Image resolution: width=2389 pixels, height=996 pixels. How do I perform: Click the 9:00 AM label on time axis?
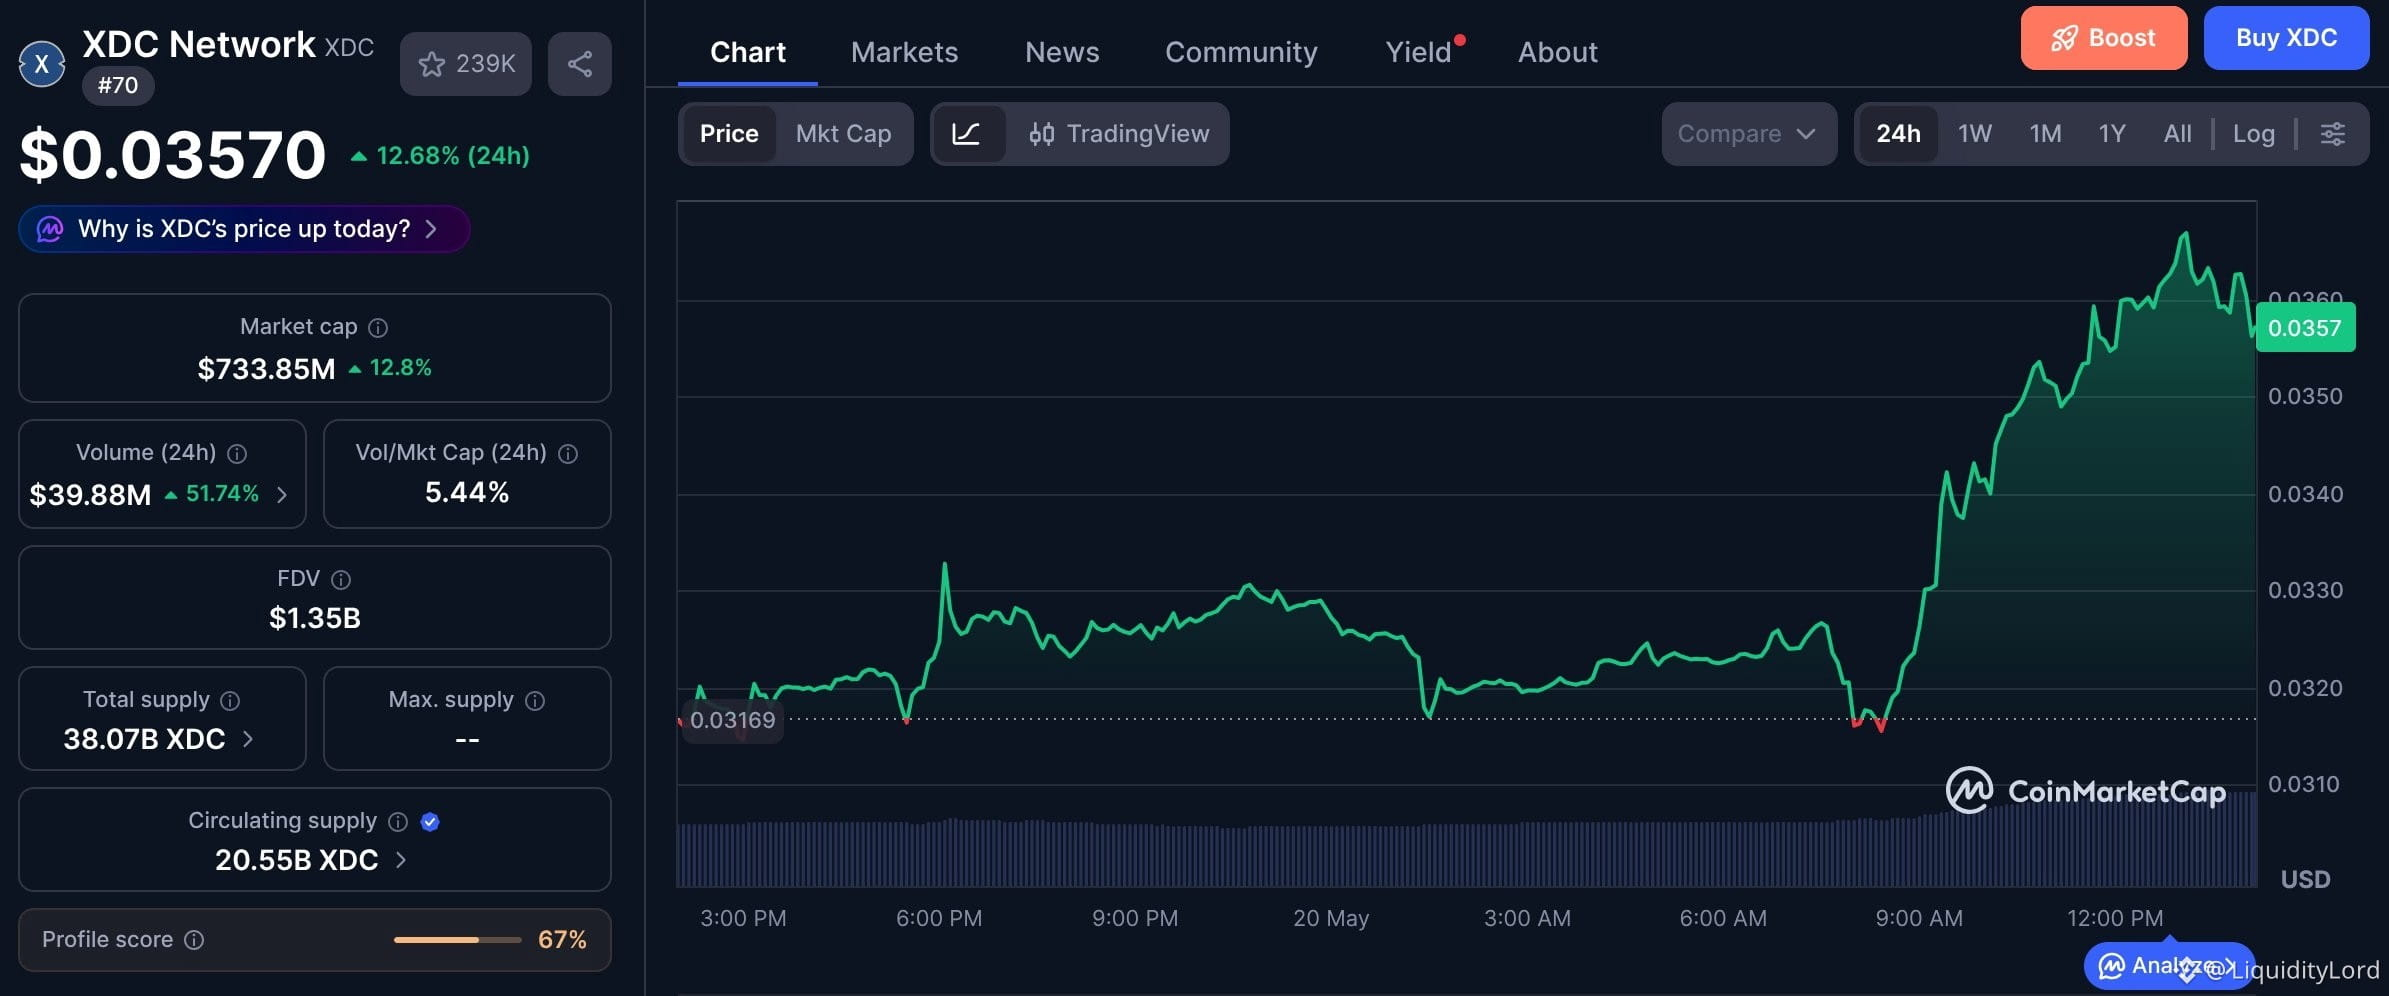click(x=1919, y=918)
